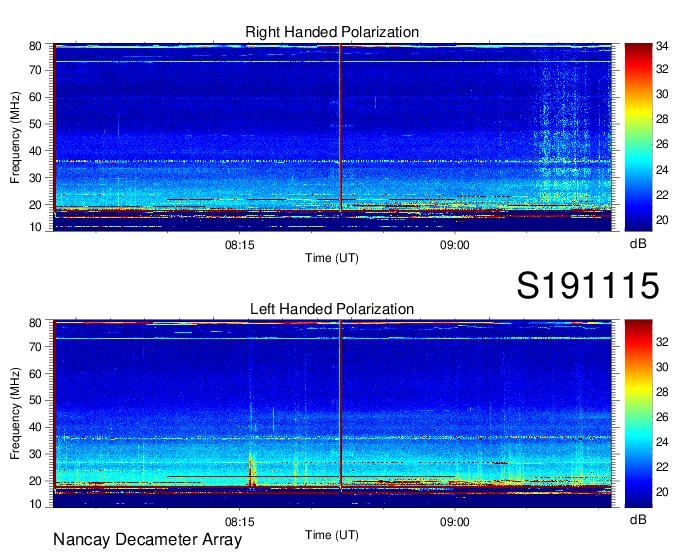This screenshot has height=552, width=680.
Task: Click the Nancay Decameter Array caption
Action: [147, 540]
